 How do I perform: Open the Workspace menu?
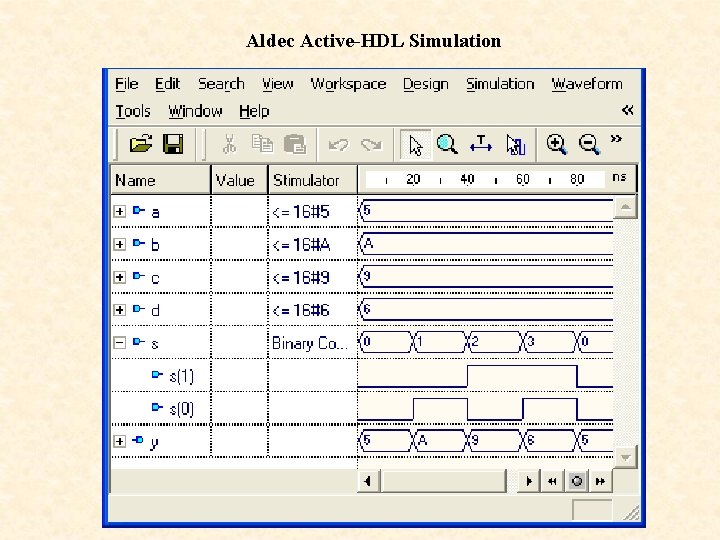(349, 84)
